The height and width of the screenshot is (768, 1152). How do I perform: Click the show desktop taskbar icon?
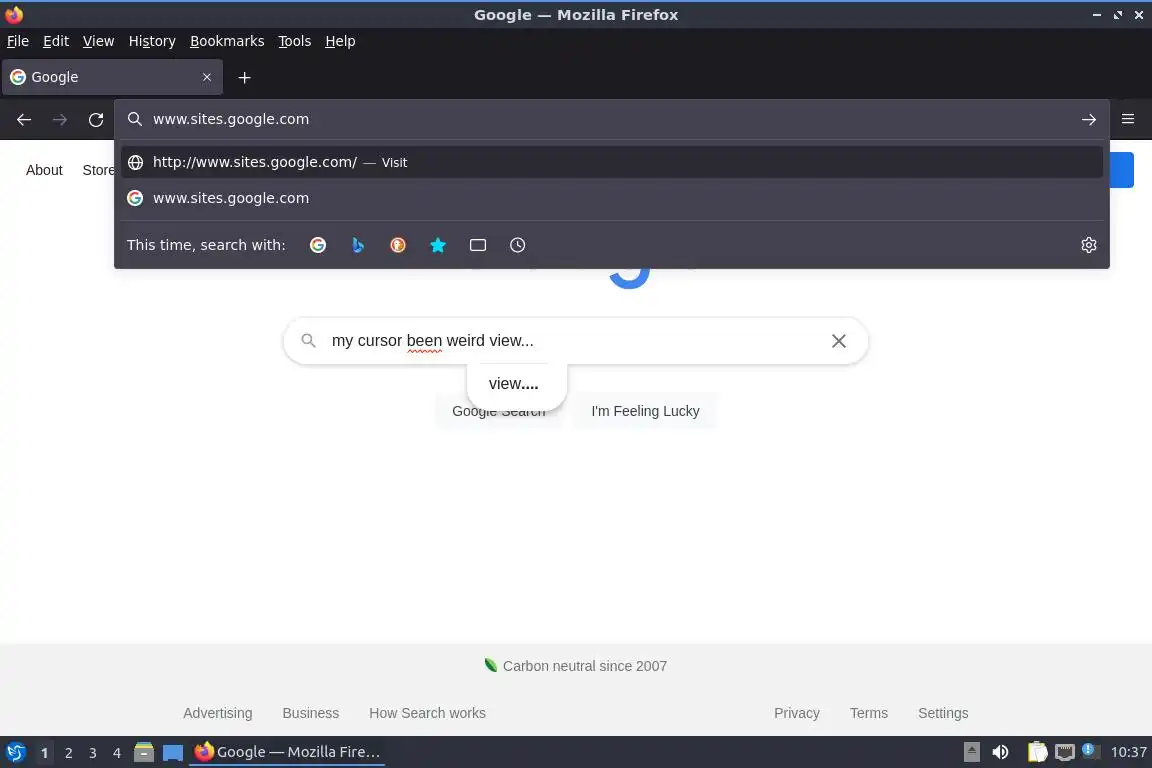[x=173, y=753]
